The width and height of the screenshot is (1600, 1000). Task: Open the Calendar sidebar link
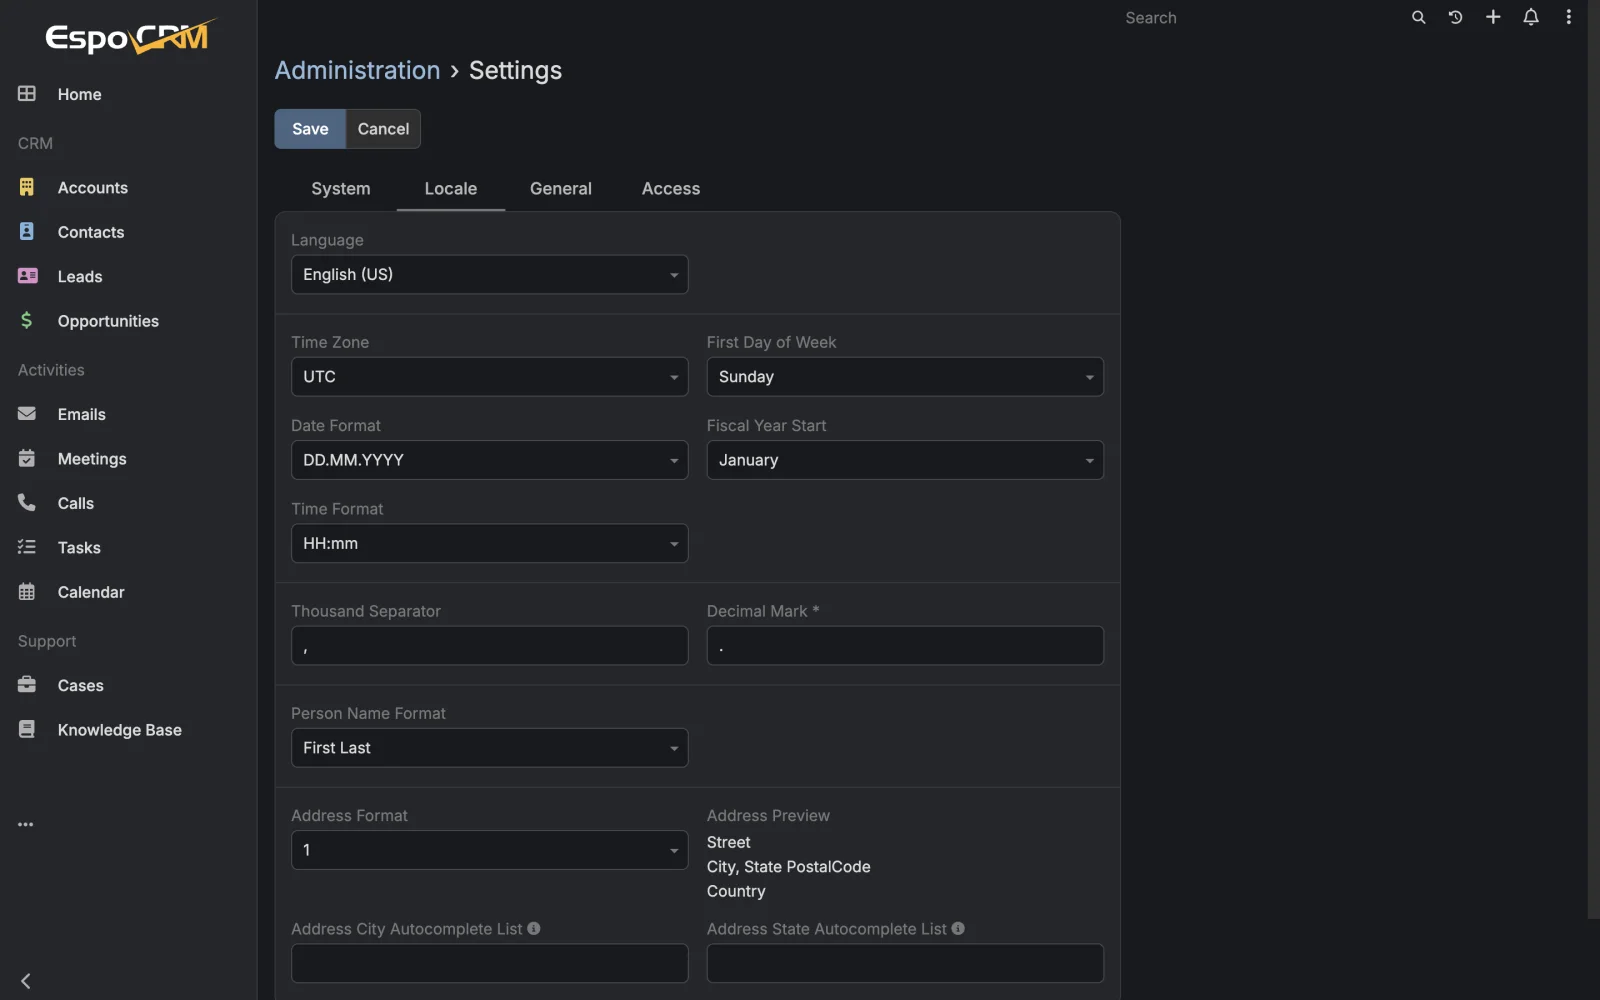click(91, 591)
